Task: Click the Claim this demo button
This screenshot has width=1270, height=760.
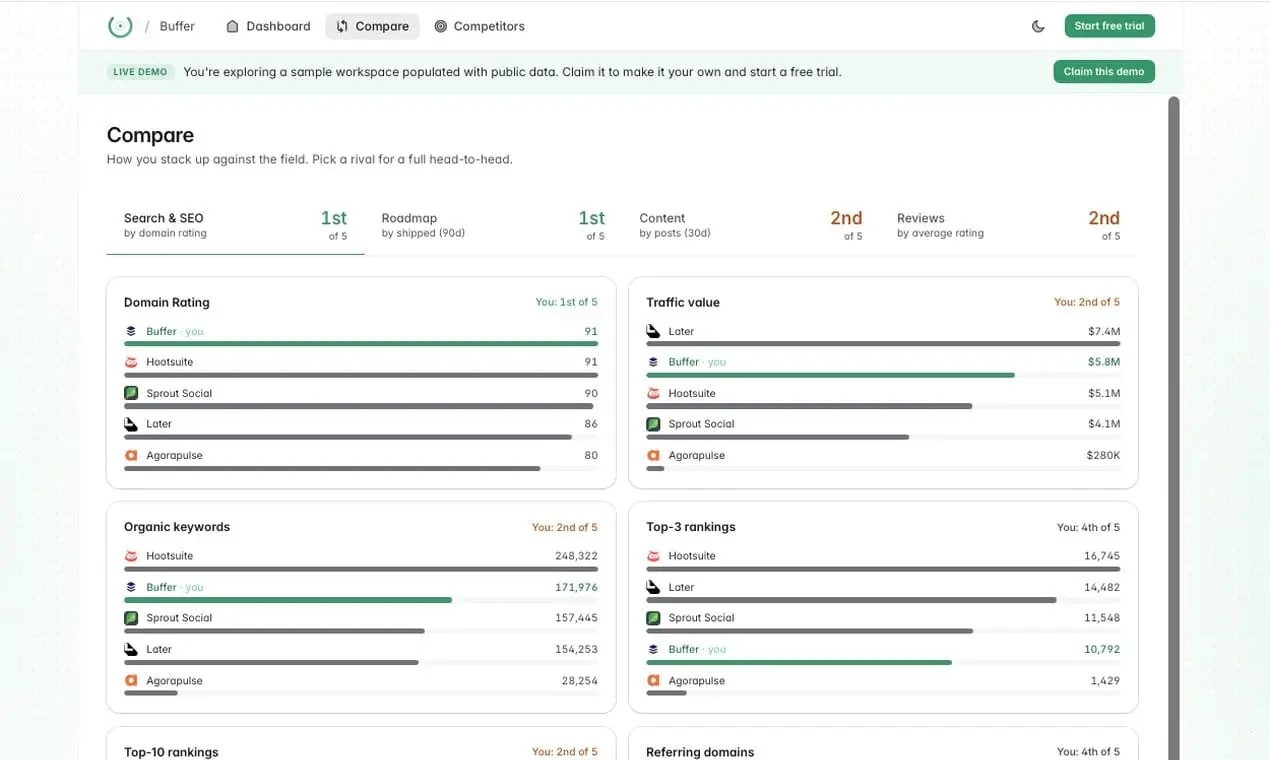Action: click(x=1104, y=72)
